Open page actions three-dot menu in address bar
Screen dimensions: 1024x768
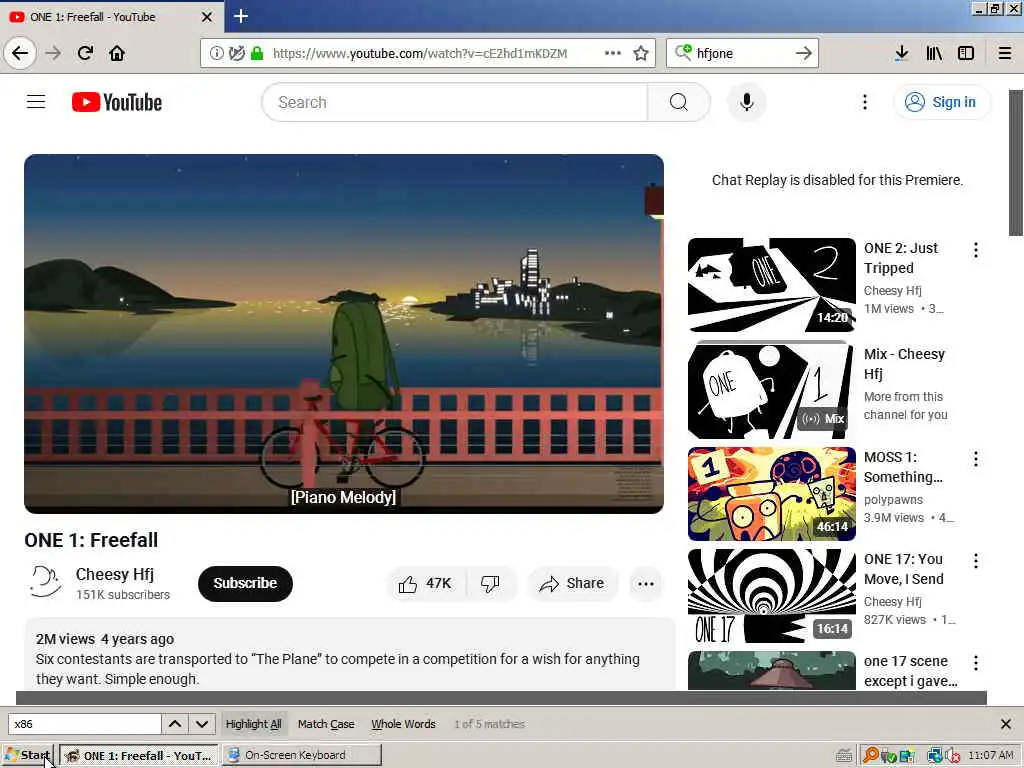coord(613,53)
